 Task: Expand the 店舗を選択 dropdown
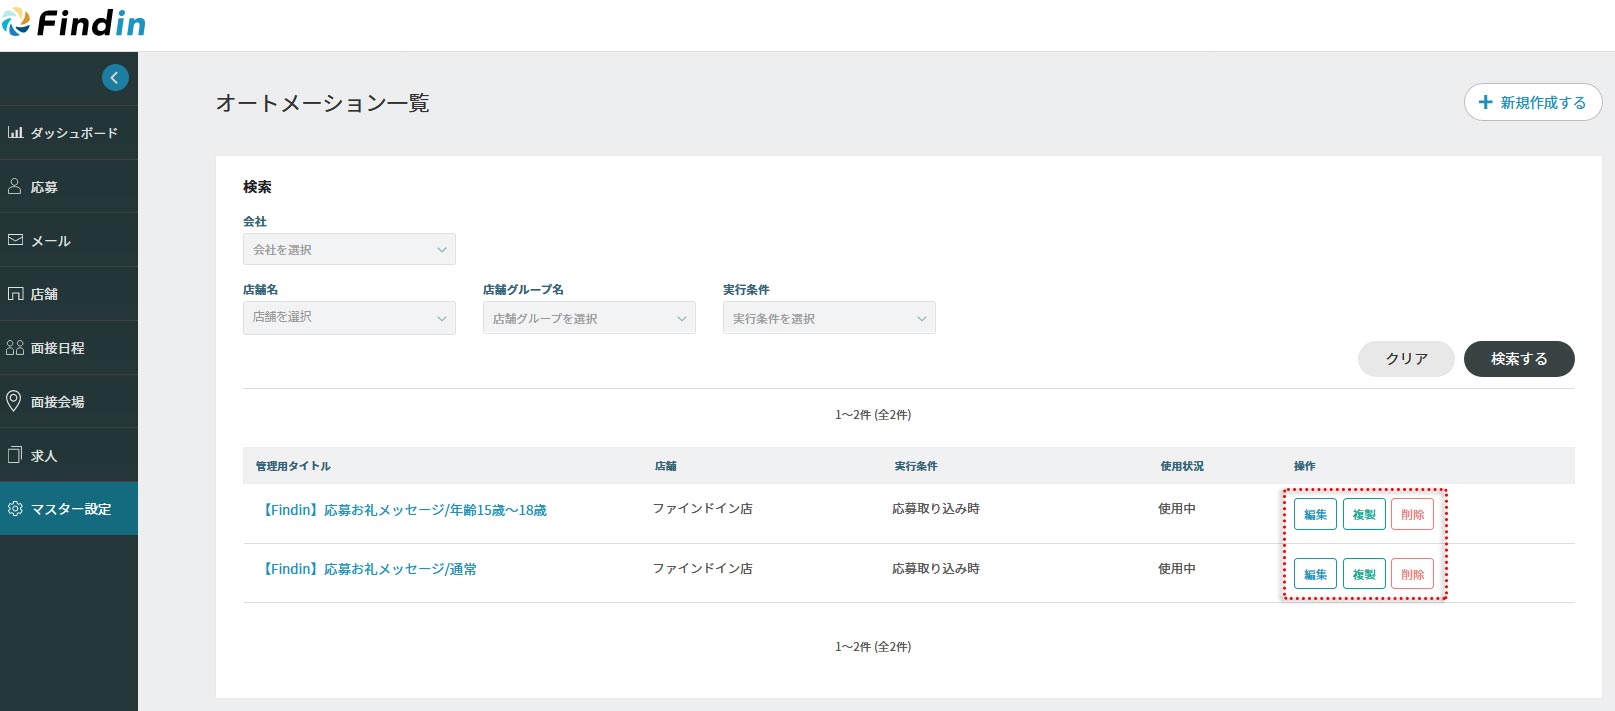click(x=349, y=317)
